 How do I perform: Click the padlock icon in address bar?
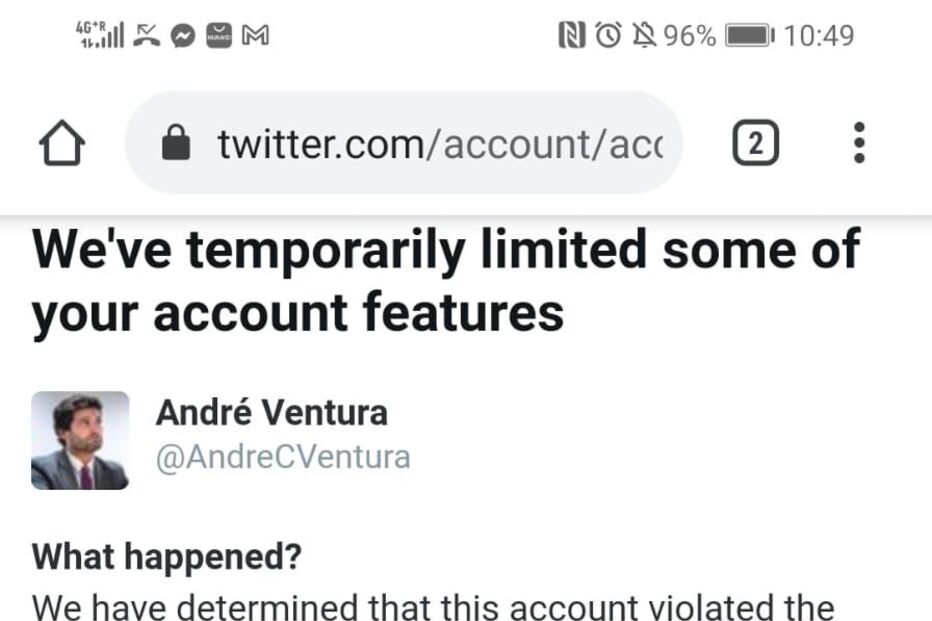coord(176,145)
